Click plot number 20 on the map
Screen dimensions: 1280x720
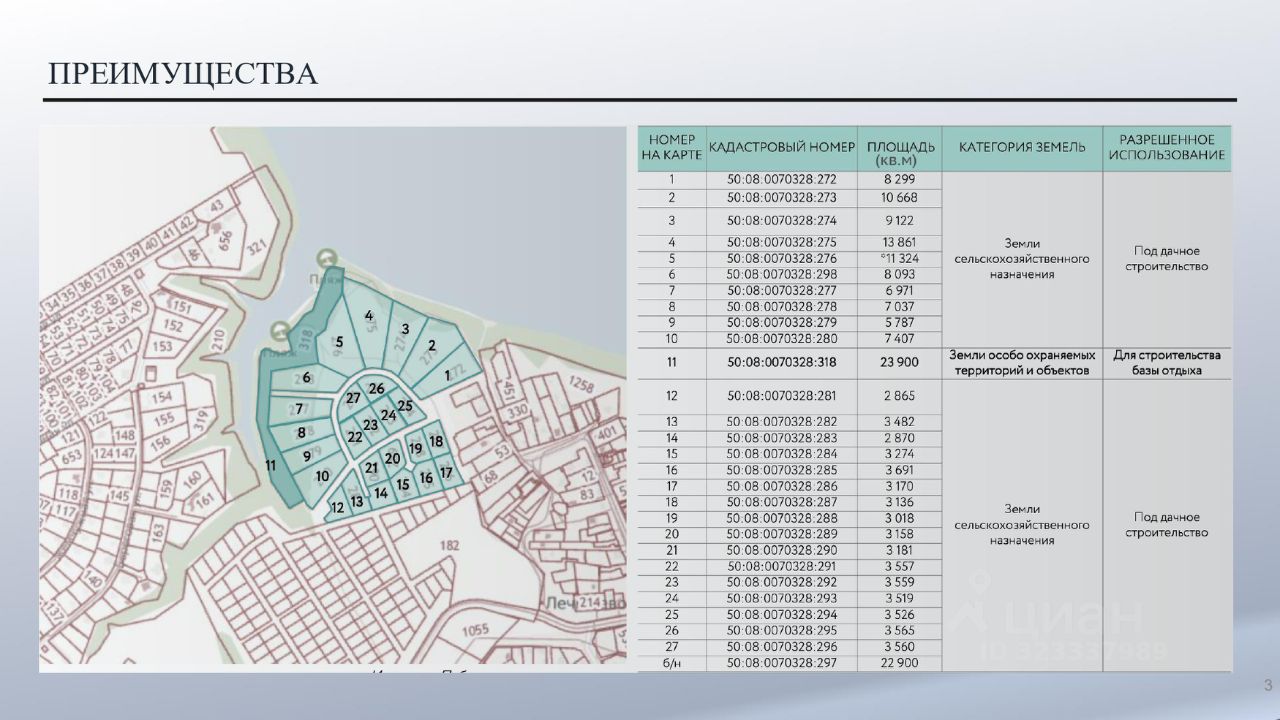point(393,459)
